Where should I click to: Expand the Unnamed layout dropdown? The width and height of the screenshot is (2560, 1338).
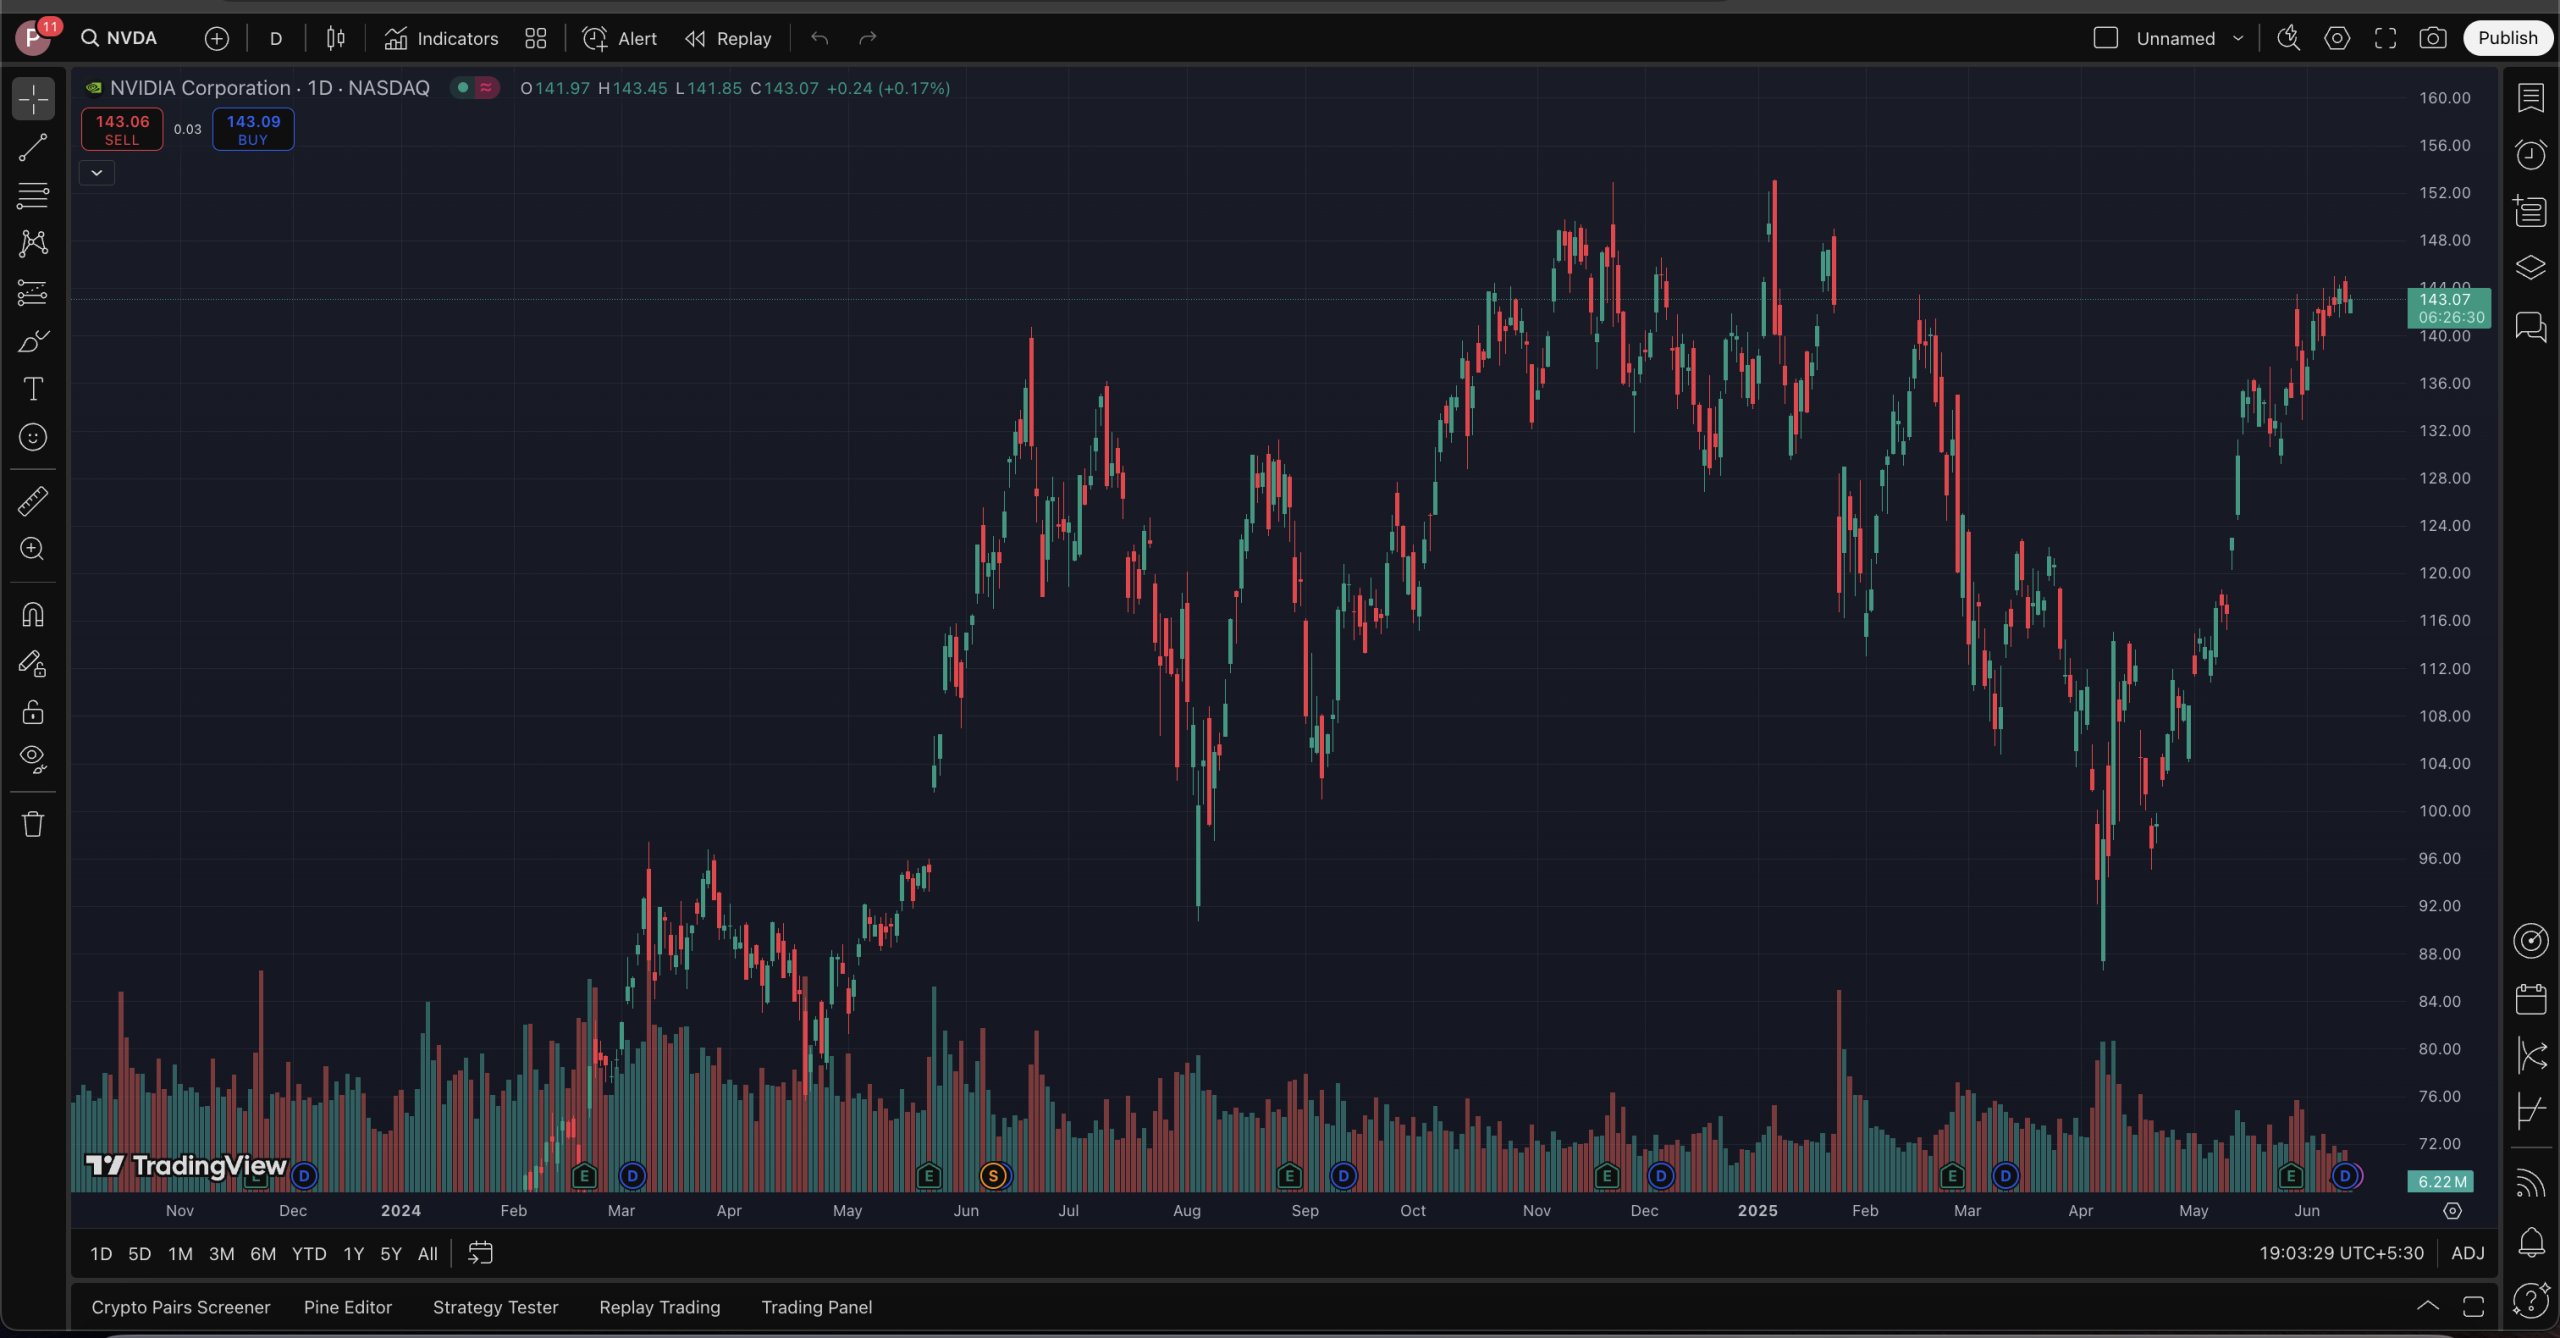coord(2238,38)
